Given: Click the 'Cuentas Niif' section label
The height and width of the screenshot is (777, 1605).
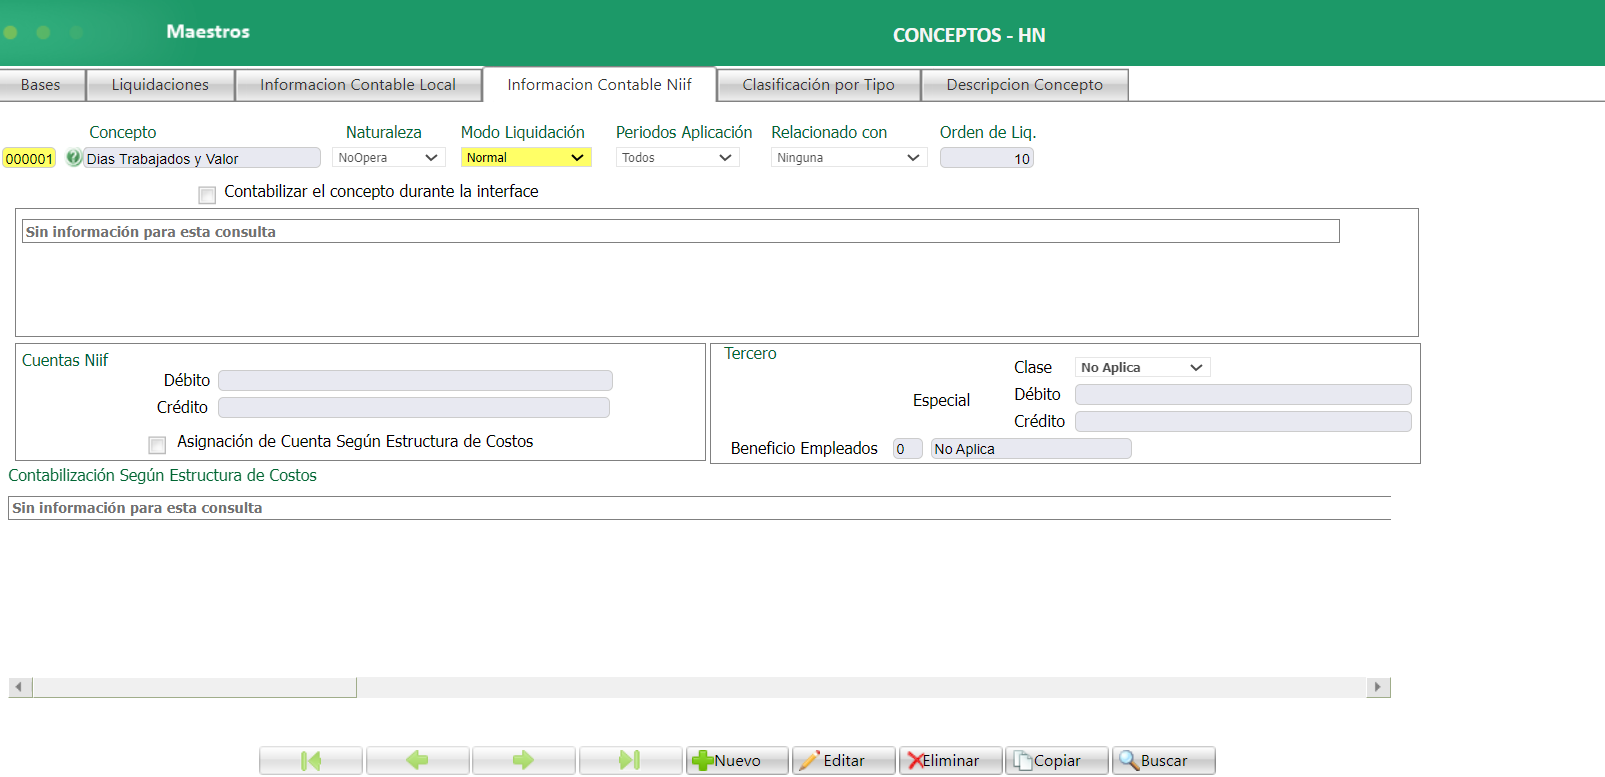Looking at the screenshot, I should click(65, 361).
